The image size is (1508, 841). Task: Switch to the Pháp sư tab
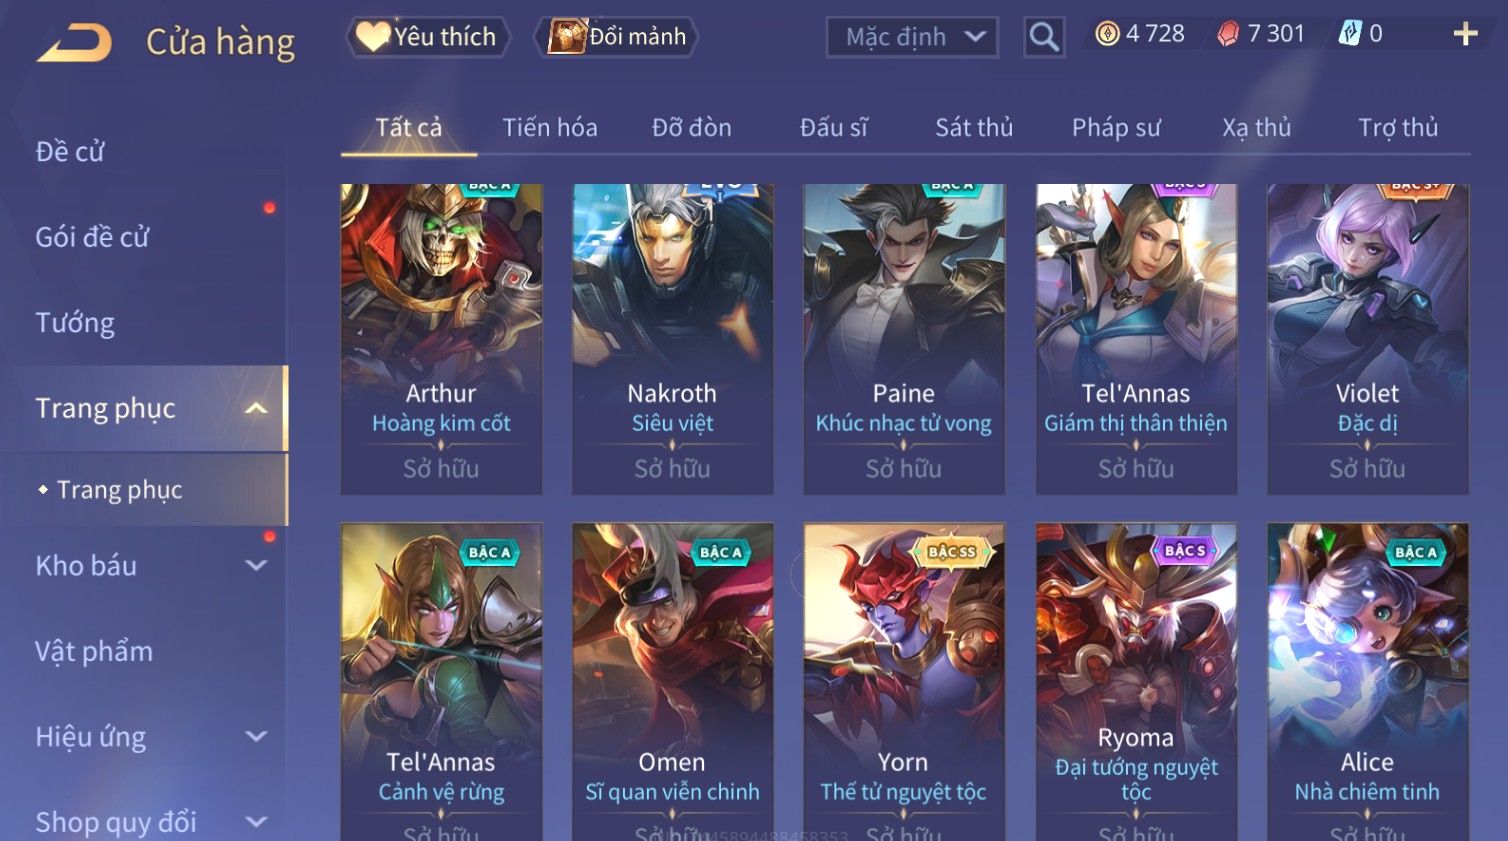[x=1116, y=128]
